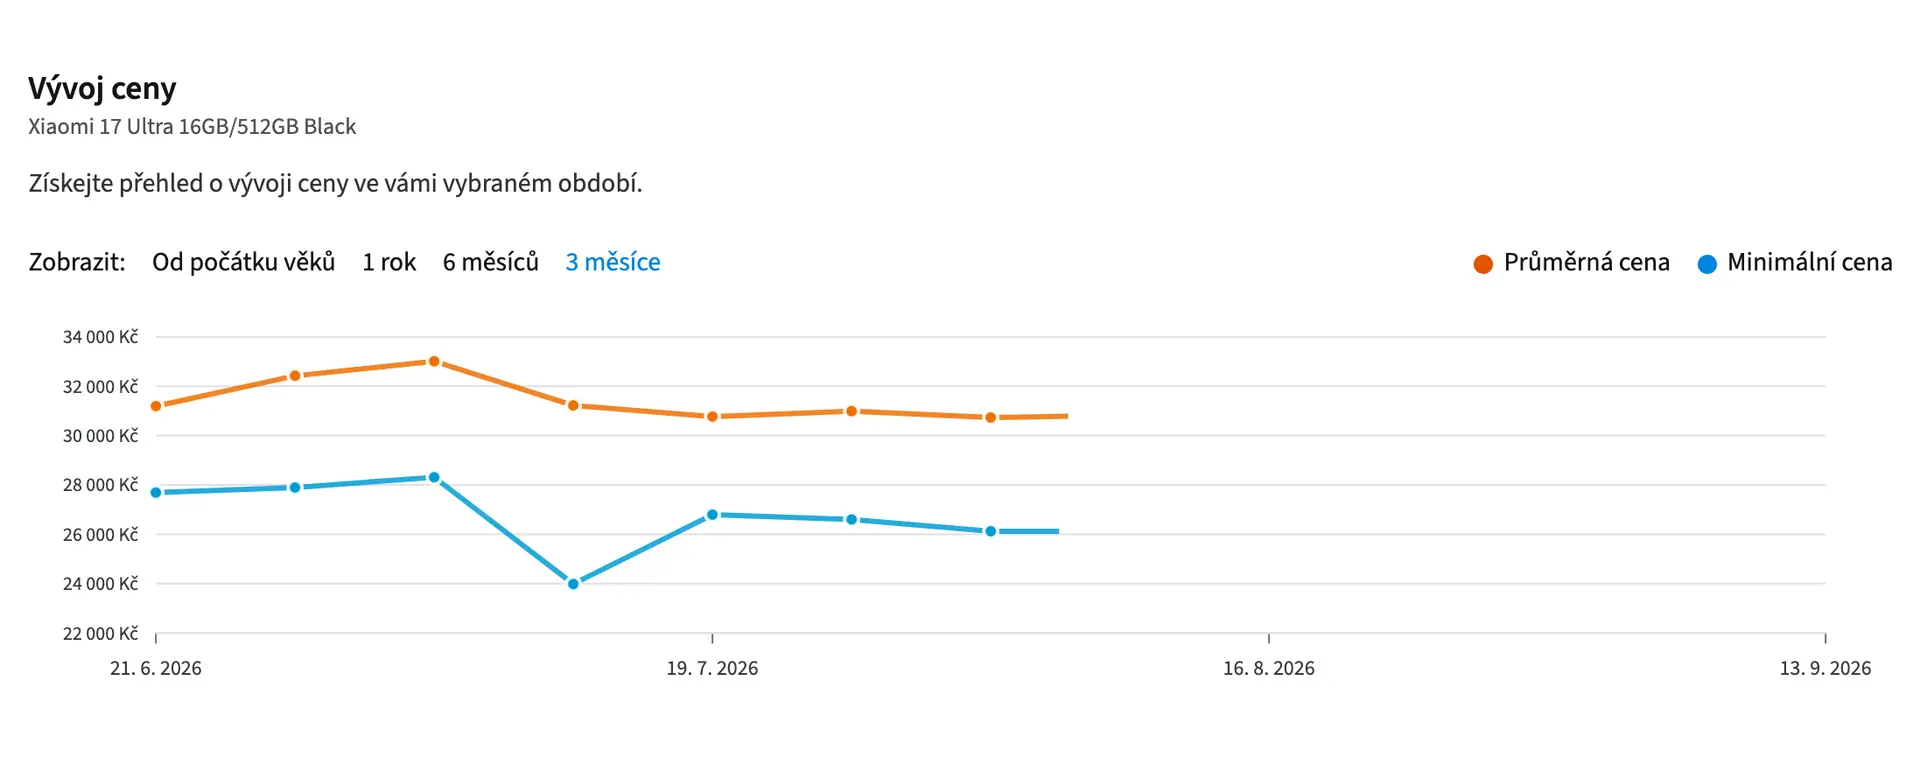This screenshot has height=758, width=1920.
Task: Toggle the Minimální cena legend label
Action: [x=1809, y=262]
